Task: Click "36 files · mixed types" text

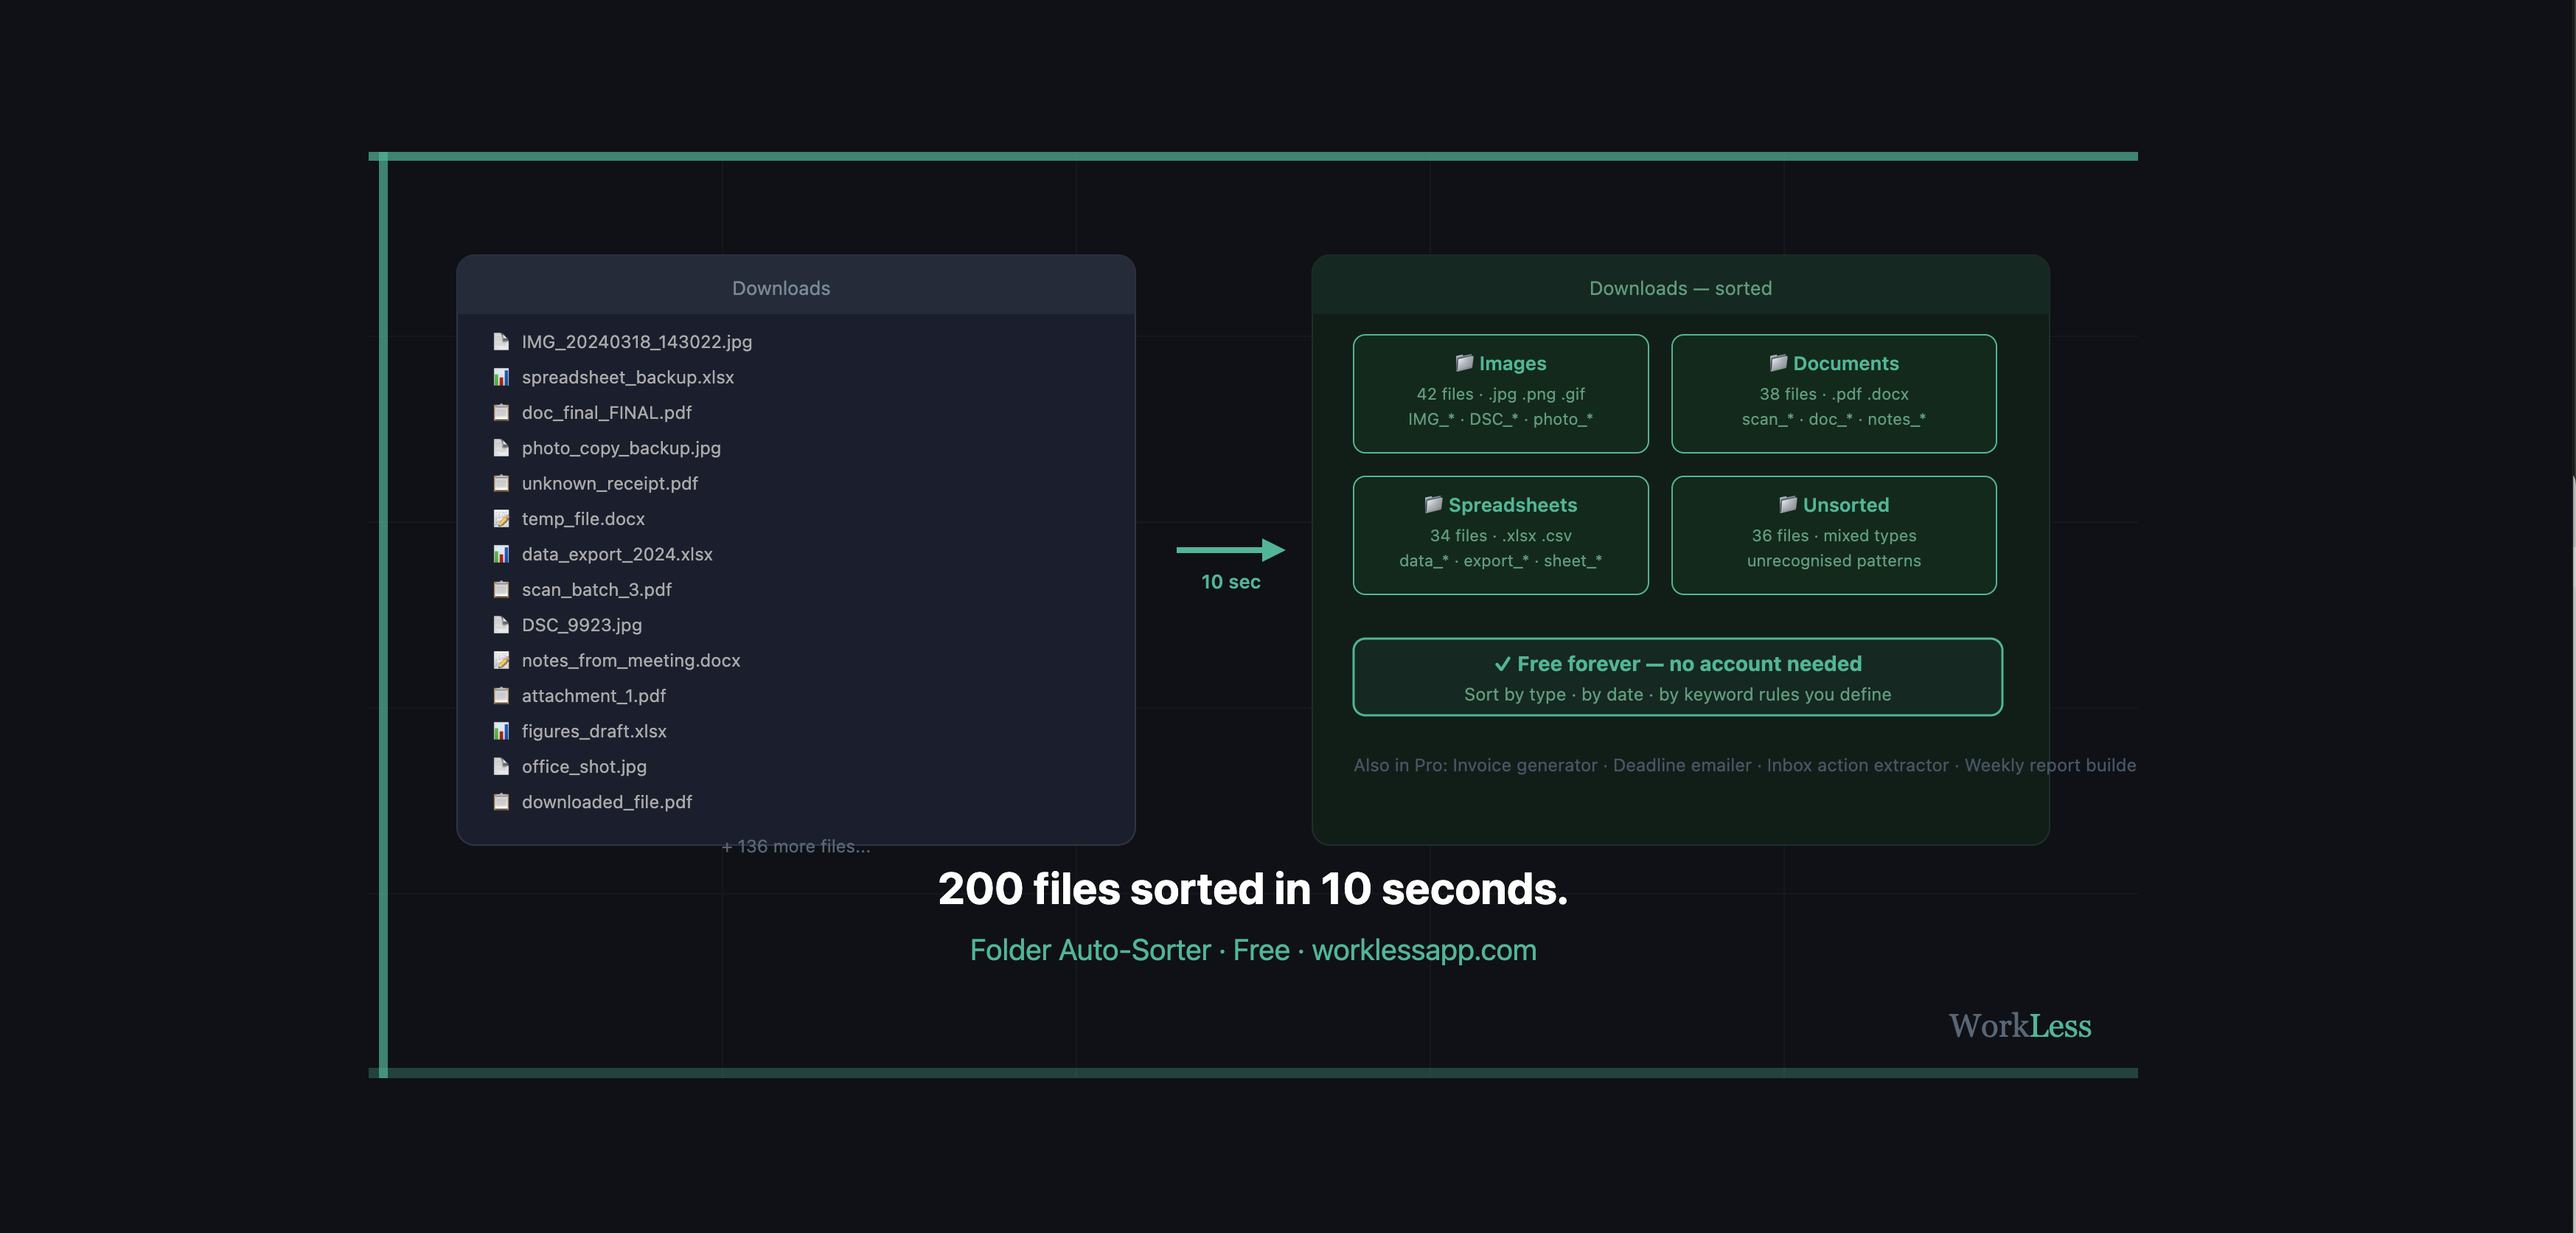Action: [1834, 536]
